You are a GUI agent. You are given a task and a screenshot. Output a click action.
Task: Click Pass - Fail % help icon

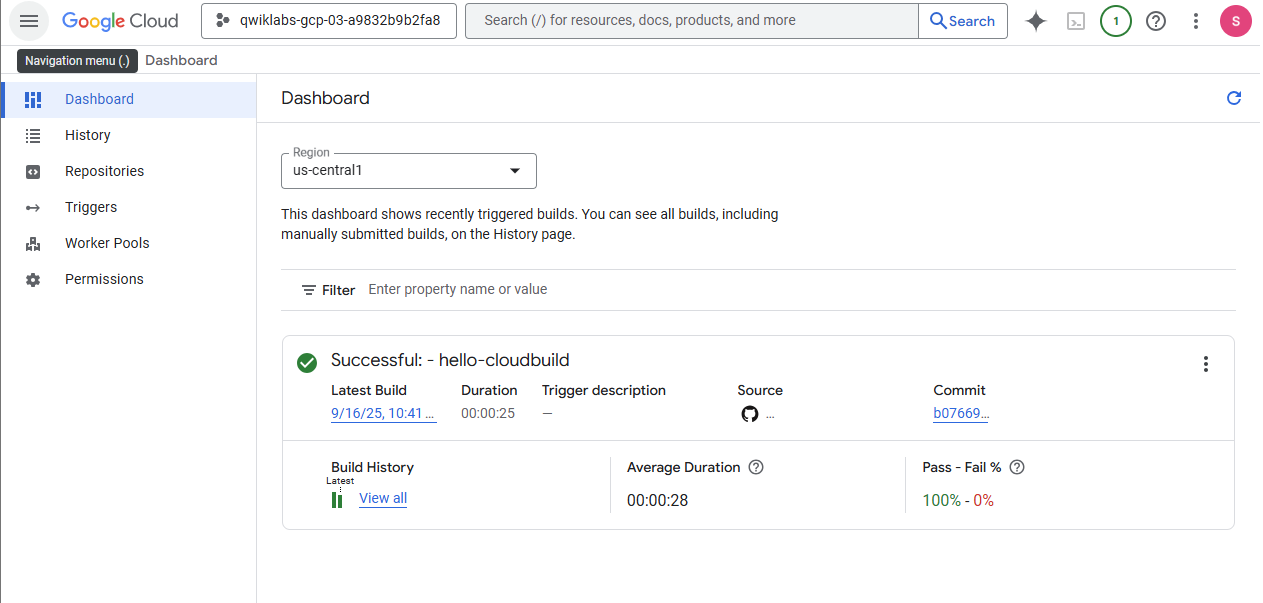[1017, 467]
